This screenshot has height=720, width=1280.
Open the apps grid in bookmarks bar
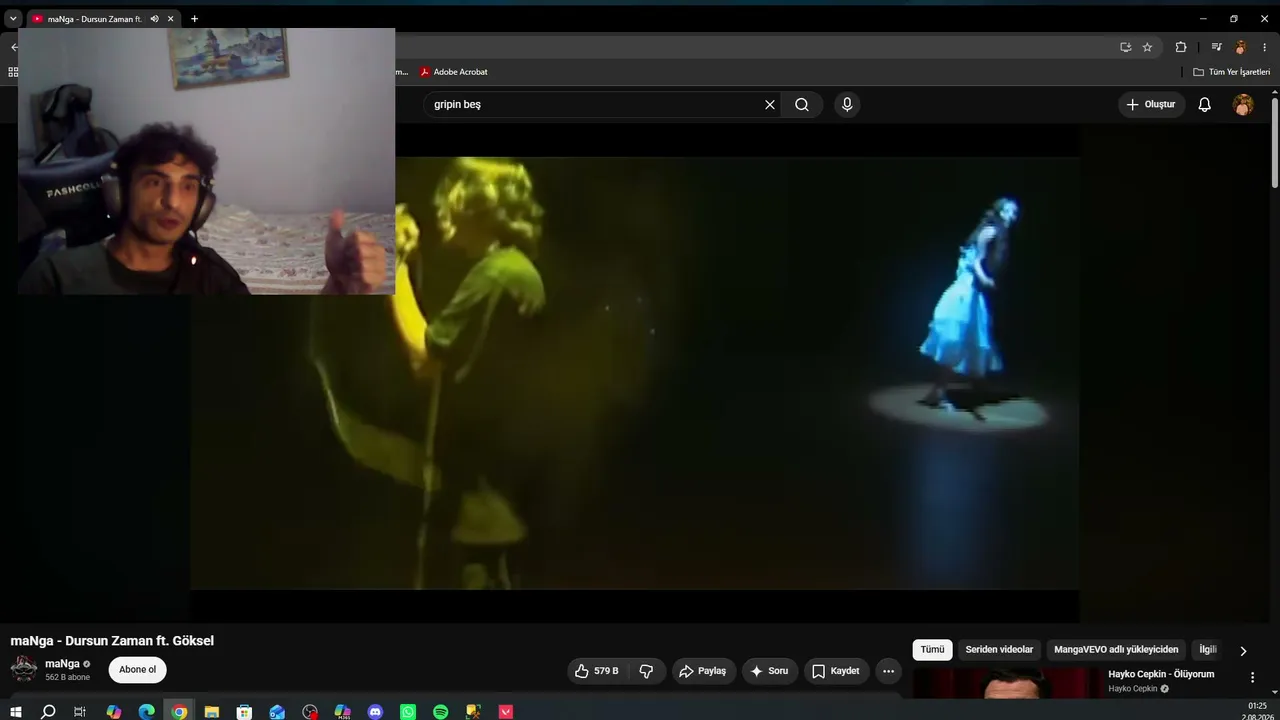(13, 72)
